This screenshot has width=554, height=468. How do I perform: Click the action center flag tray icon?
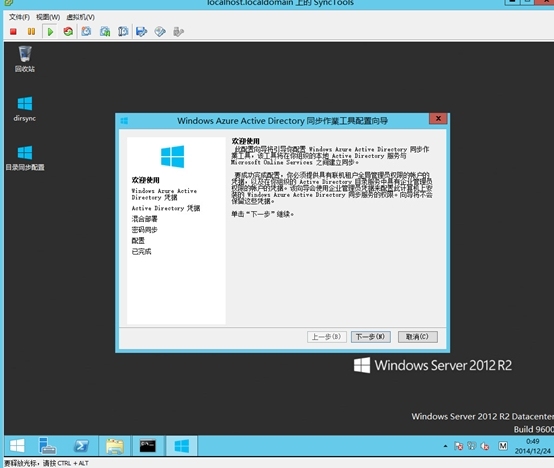coord(459,446)
